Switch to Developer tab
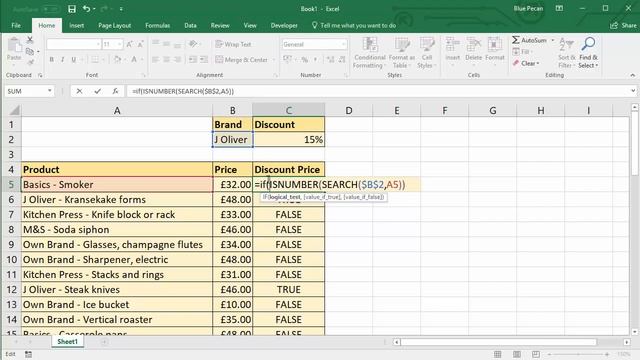Image resolution: width=640 pixels, height=360 pixels. coord(284,25)
